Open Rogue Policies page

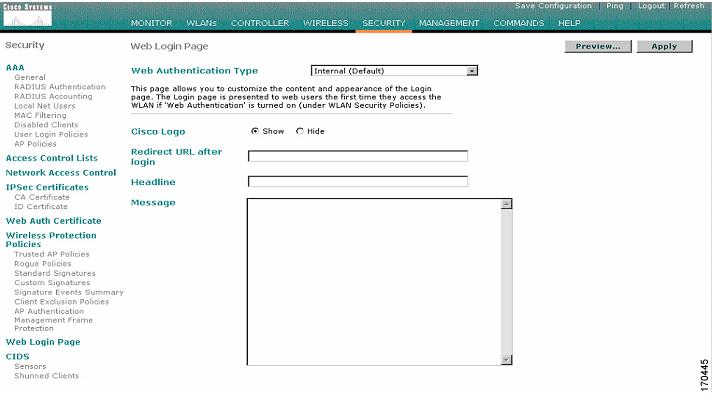tap(43, 264)
